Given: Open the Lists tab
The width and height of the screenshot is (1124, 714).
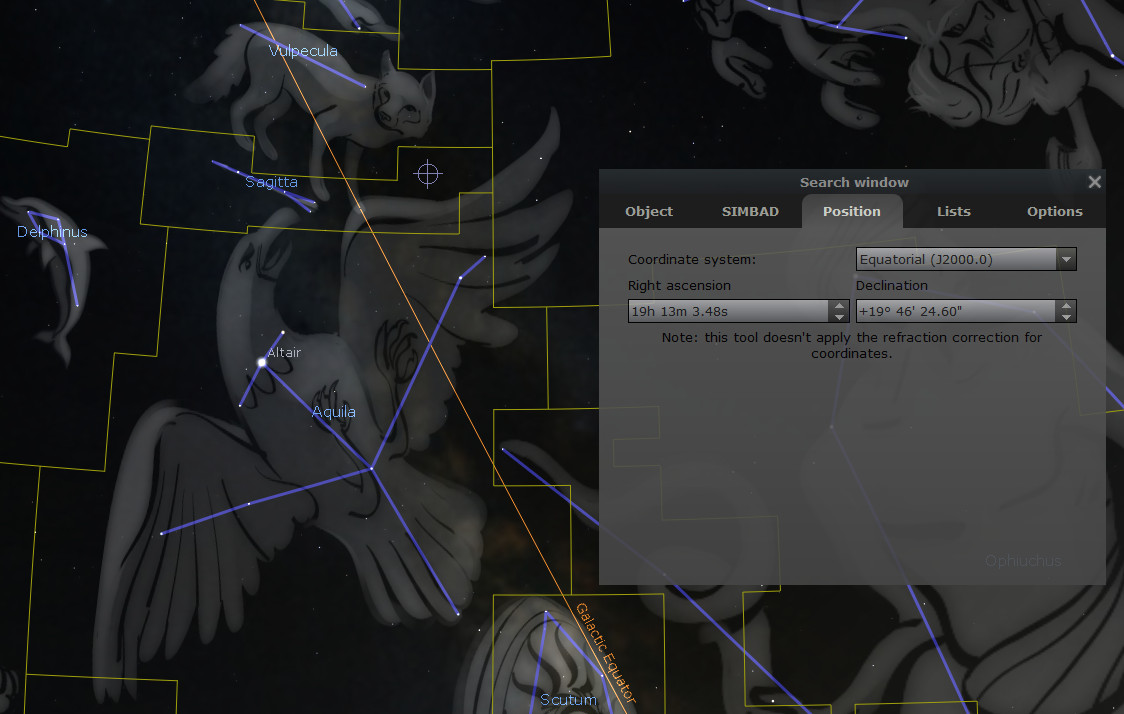Looking at the screenshot, I should coord(953,211).
